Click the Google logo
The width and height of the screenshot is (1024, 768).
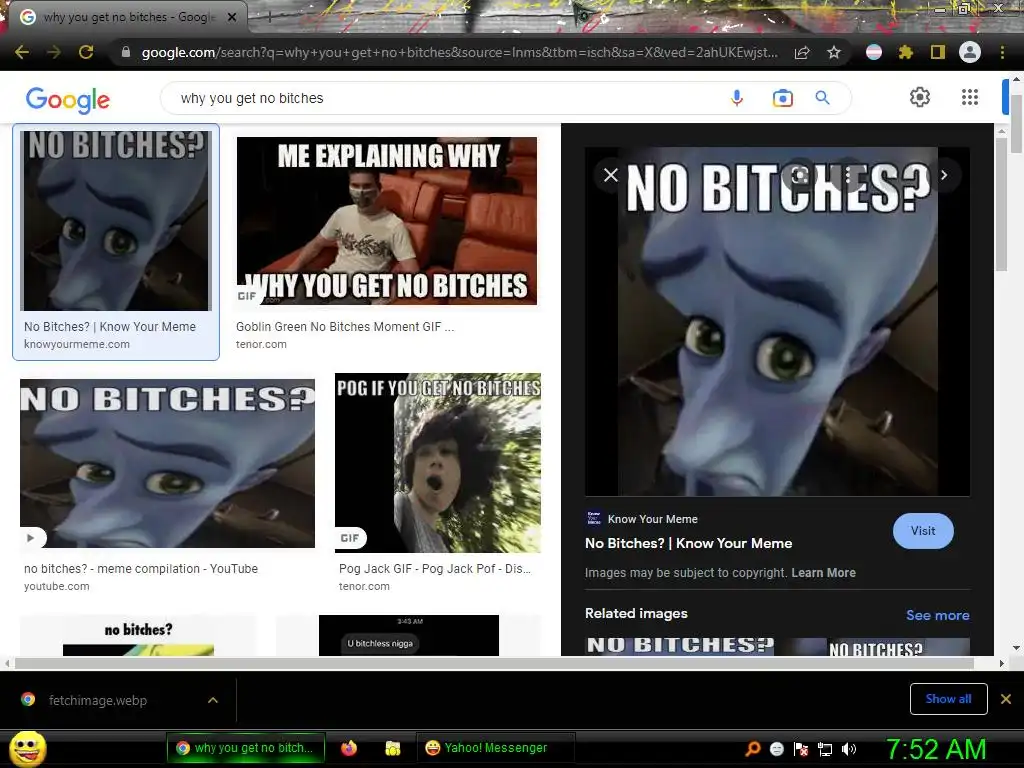click(68, 99)
